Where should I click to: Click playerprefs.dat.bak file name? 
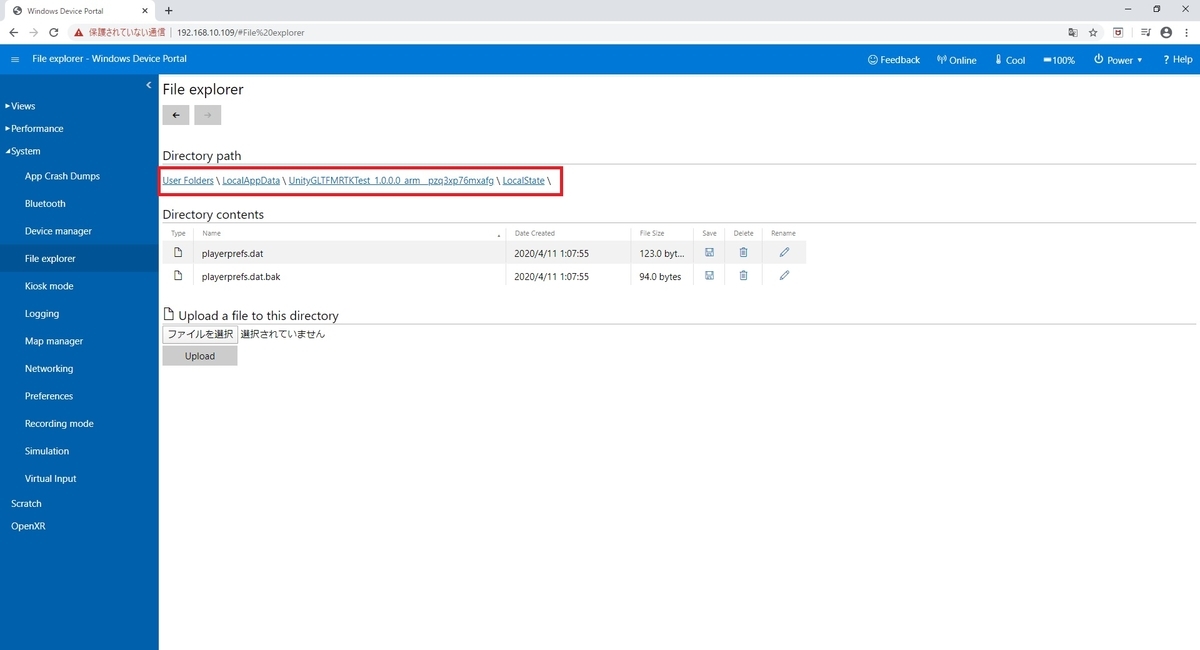[241, 276]
